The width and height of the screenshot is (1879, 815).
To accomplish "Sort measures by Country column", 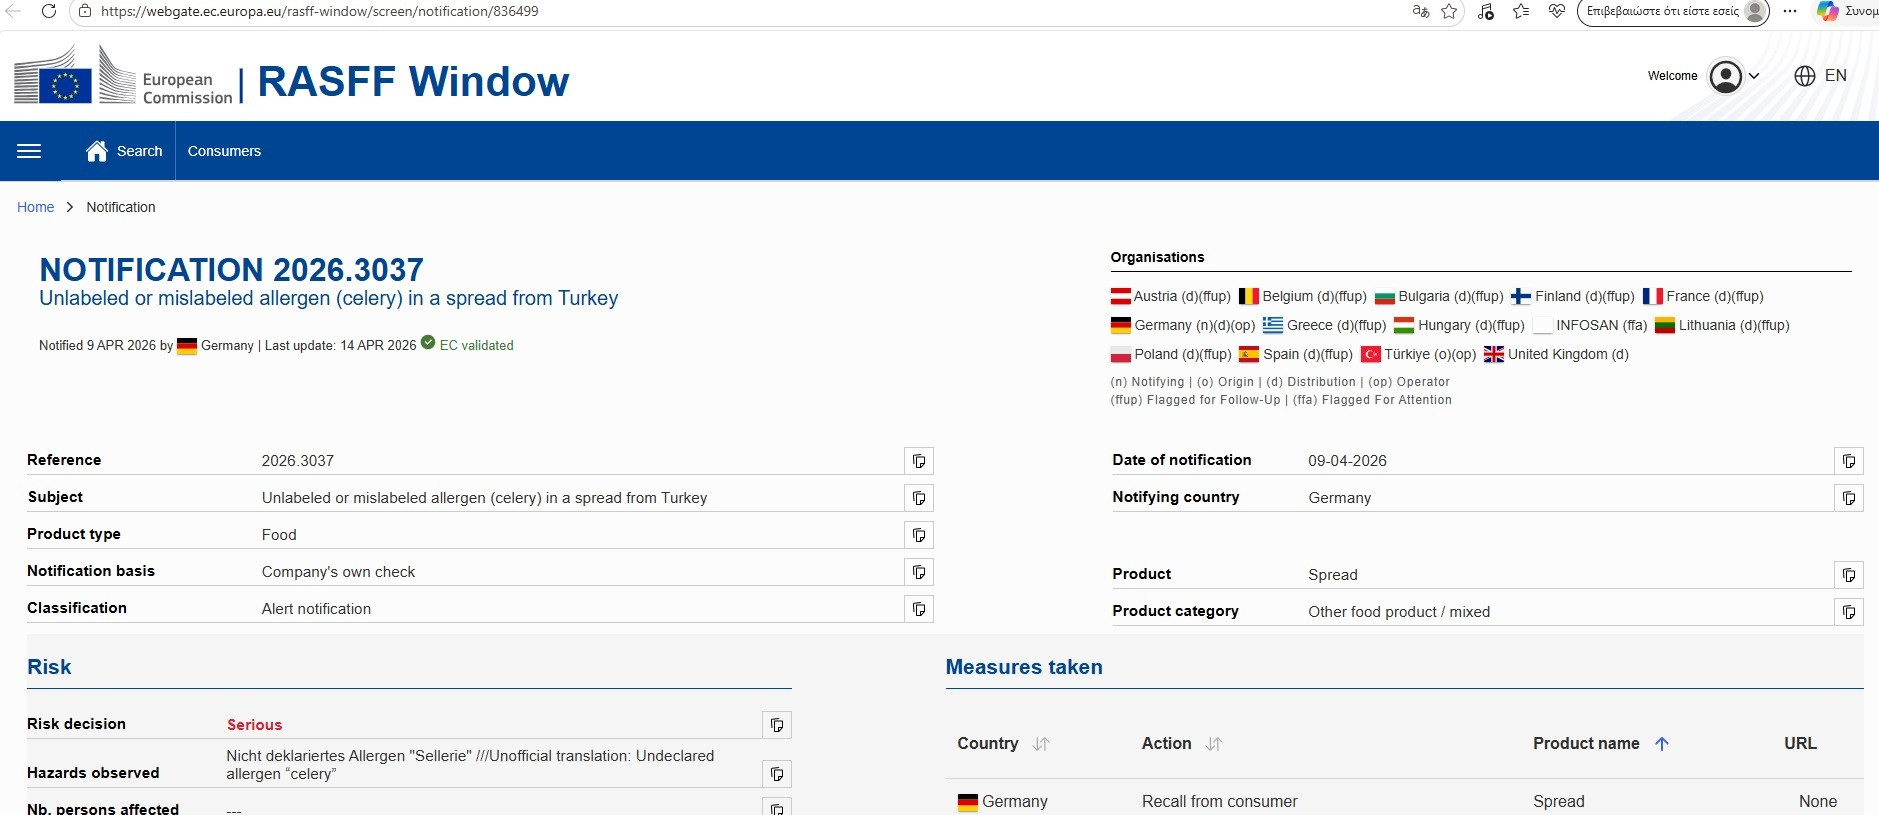I will [x=1041, y=744].
